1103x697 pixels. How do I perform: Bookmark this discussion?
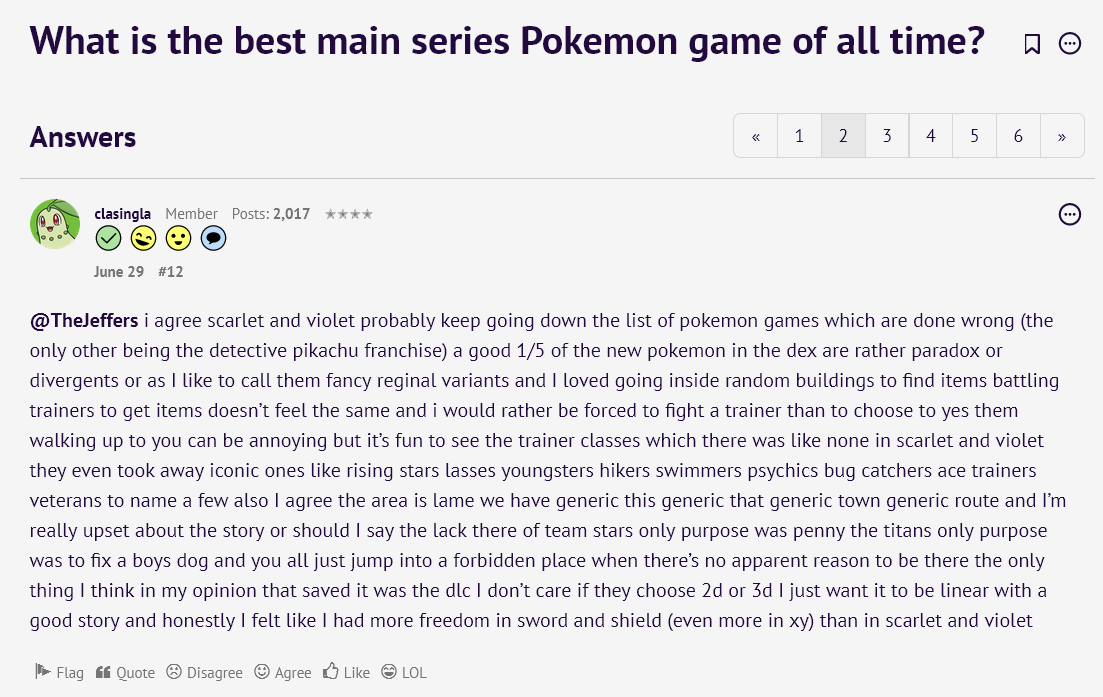tap(1032, 43)
